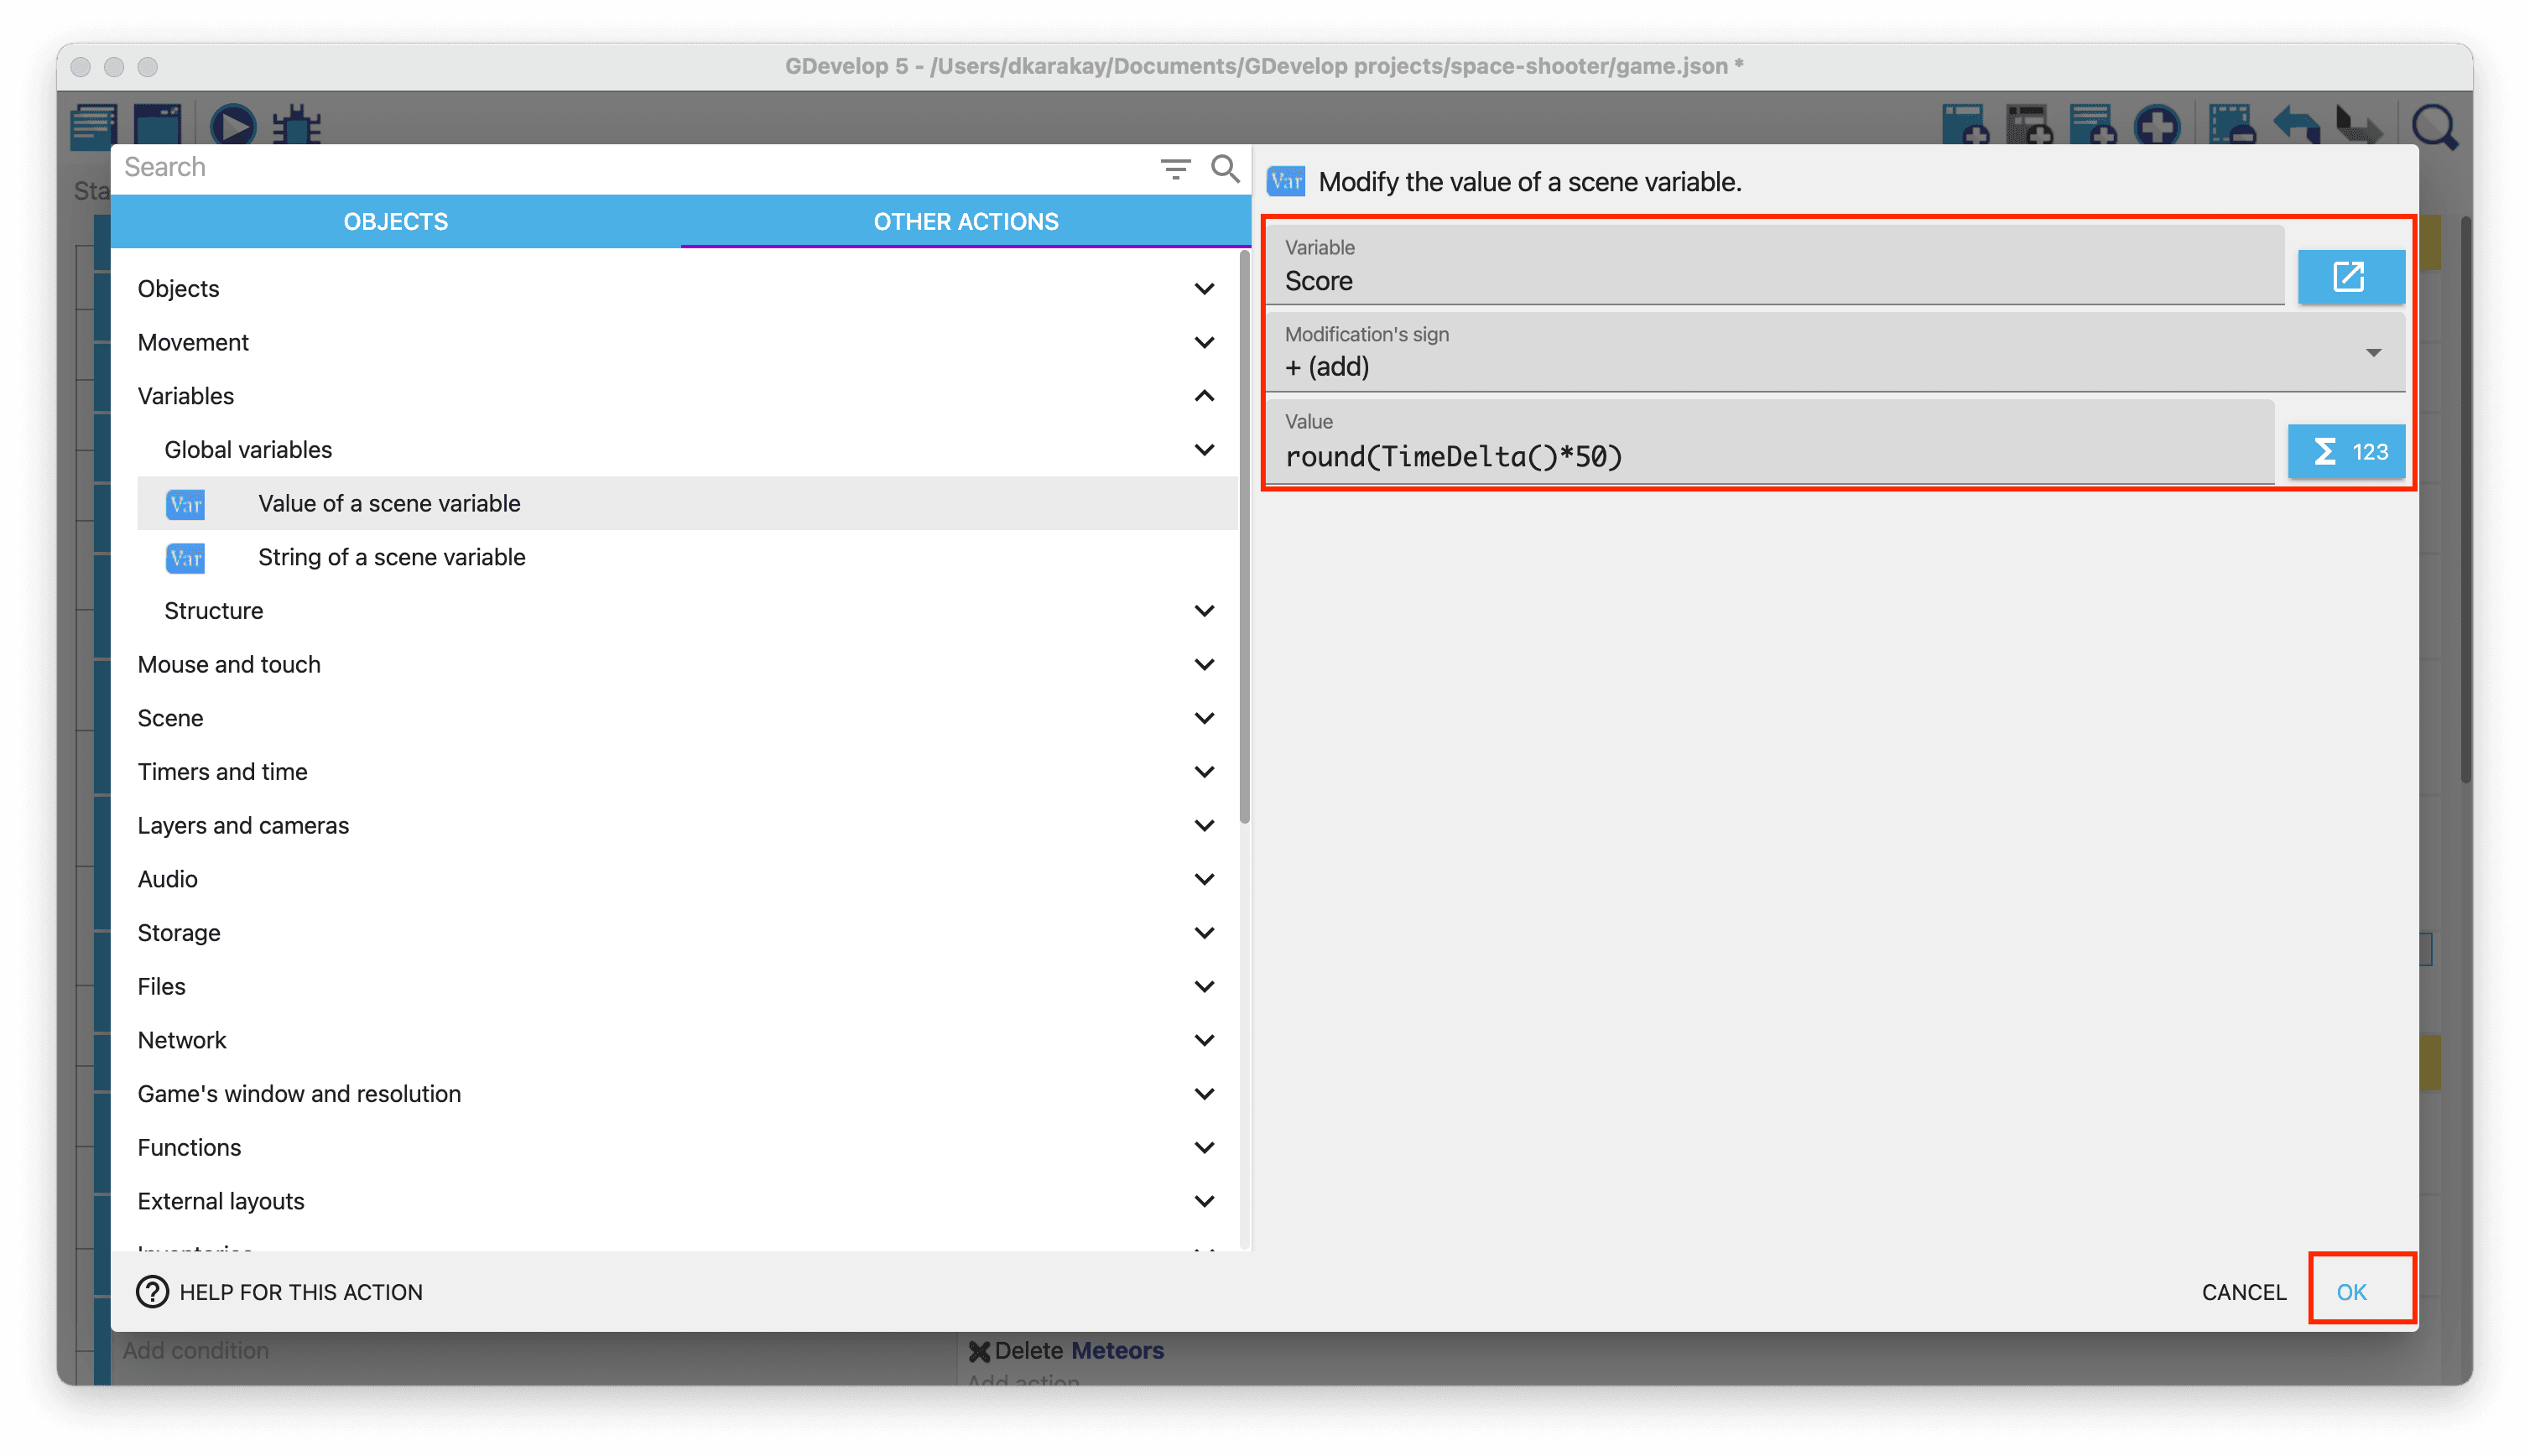This screenshot has height=1456, width=2530.
Task: Open variable list editor button
Action: [x=2350, y=276]
